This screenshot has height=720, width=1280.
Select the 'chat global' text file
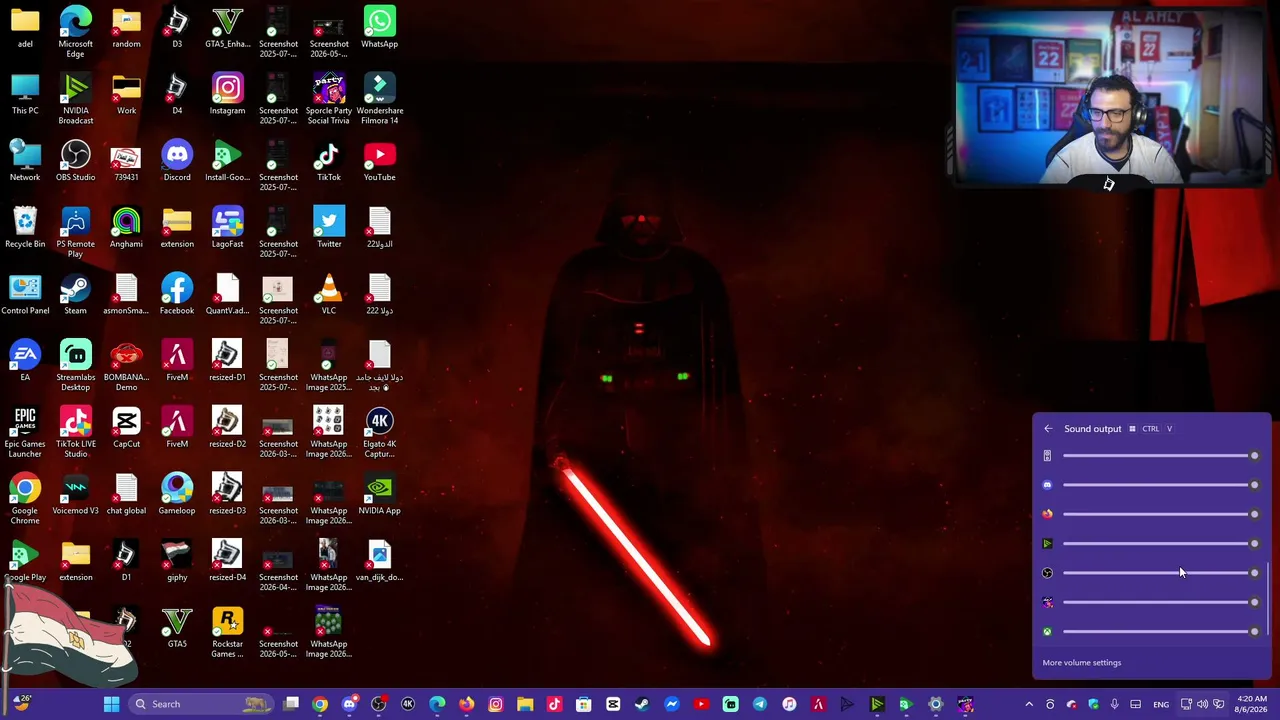click(x=126, y=494)
